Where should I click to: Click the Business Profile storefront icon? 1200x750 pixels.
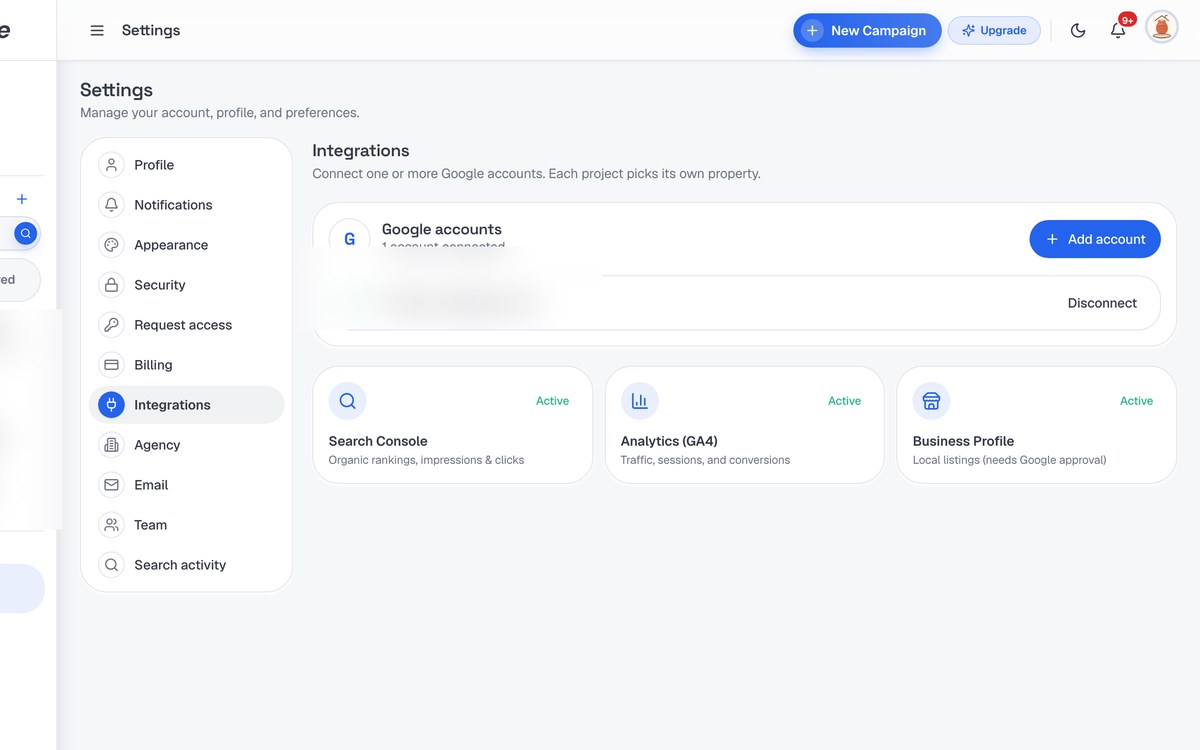(x=931, y=401)
